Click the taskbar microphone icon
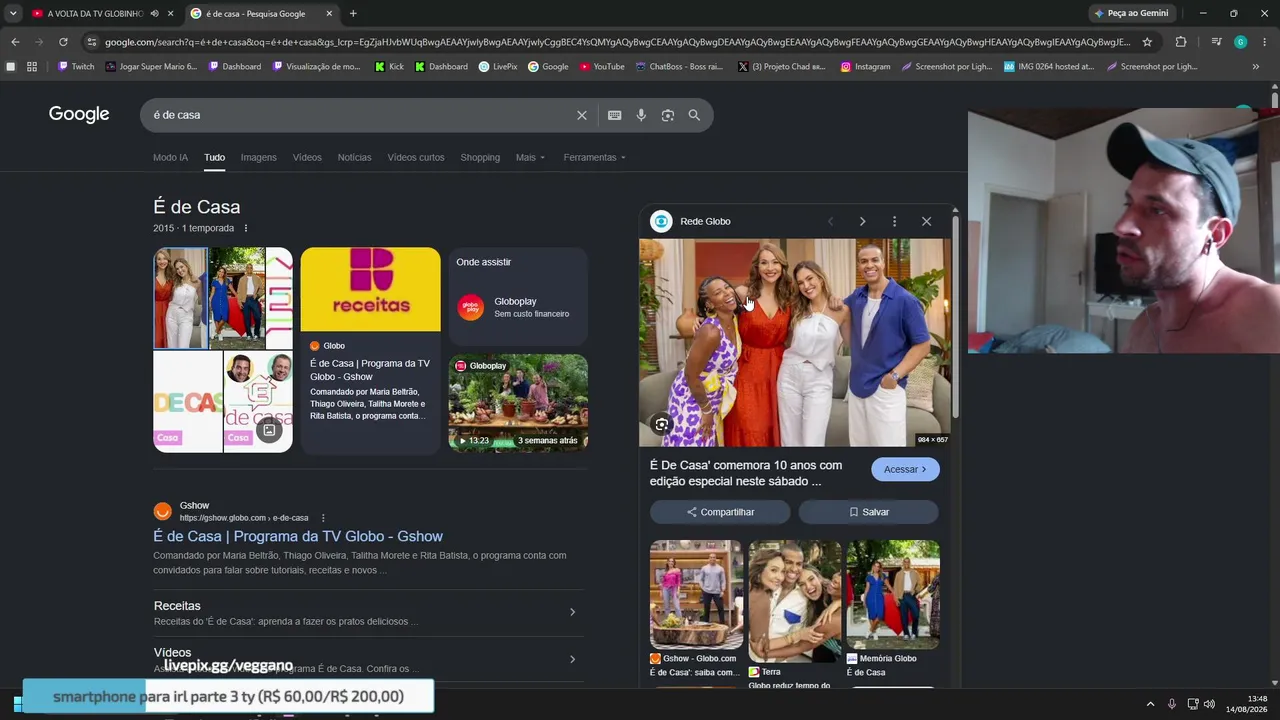Image resolution: width=1280 pixels, height=720 pixels. coord(1172,704)
